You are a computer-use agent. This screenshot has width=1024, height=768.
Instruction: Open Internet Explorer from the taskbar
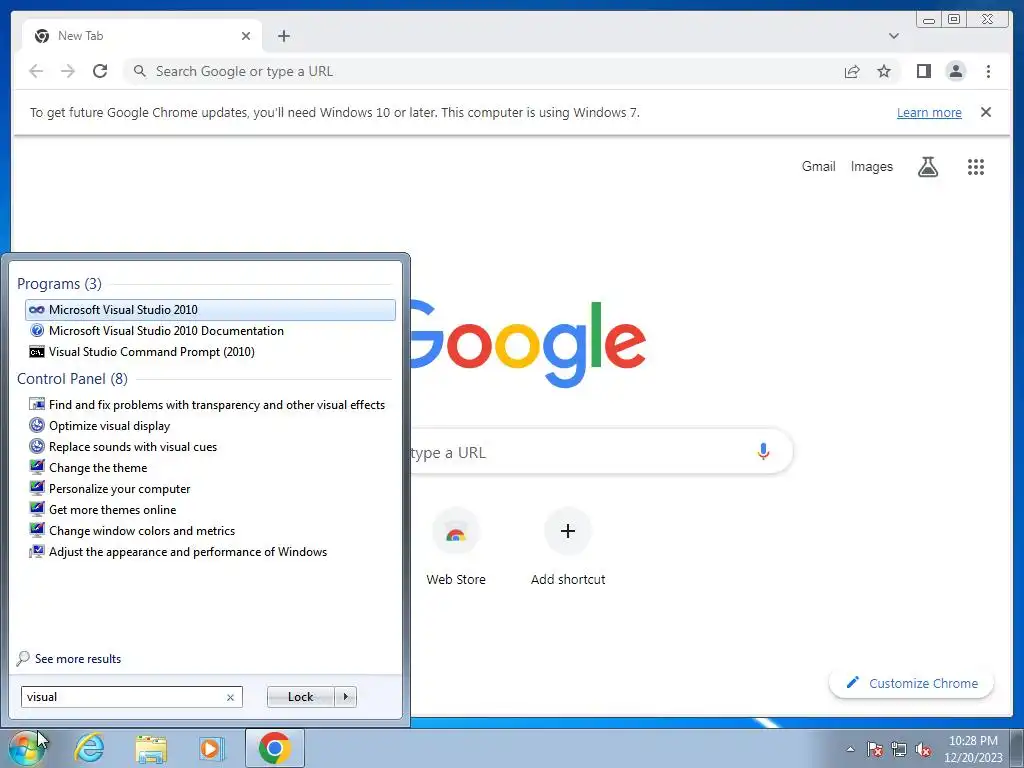tap(89, 748)
